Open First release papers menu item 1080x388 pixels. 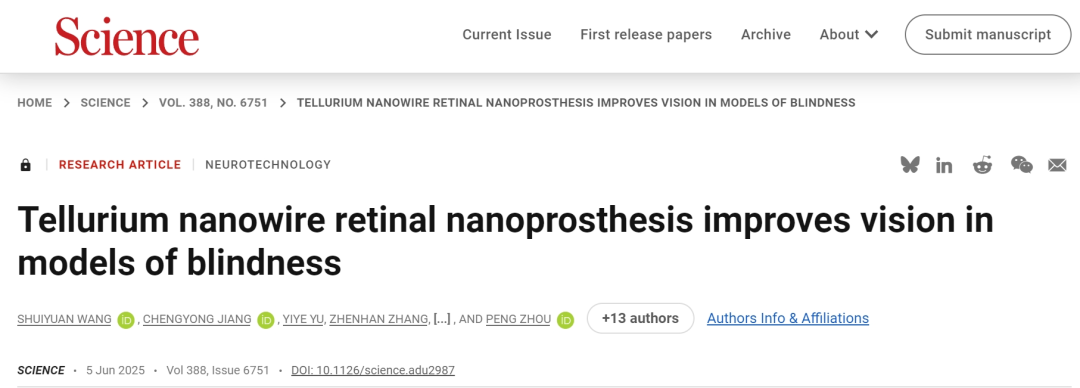point(646,34)
